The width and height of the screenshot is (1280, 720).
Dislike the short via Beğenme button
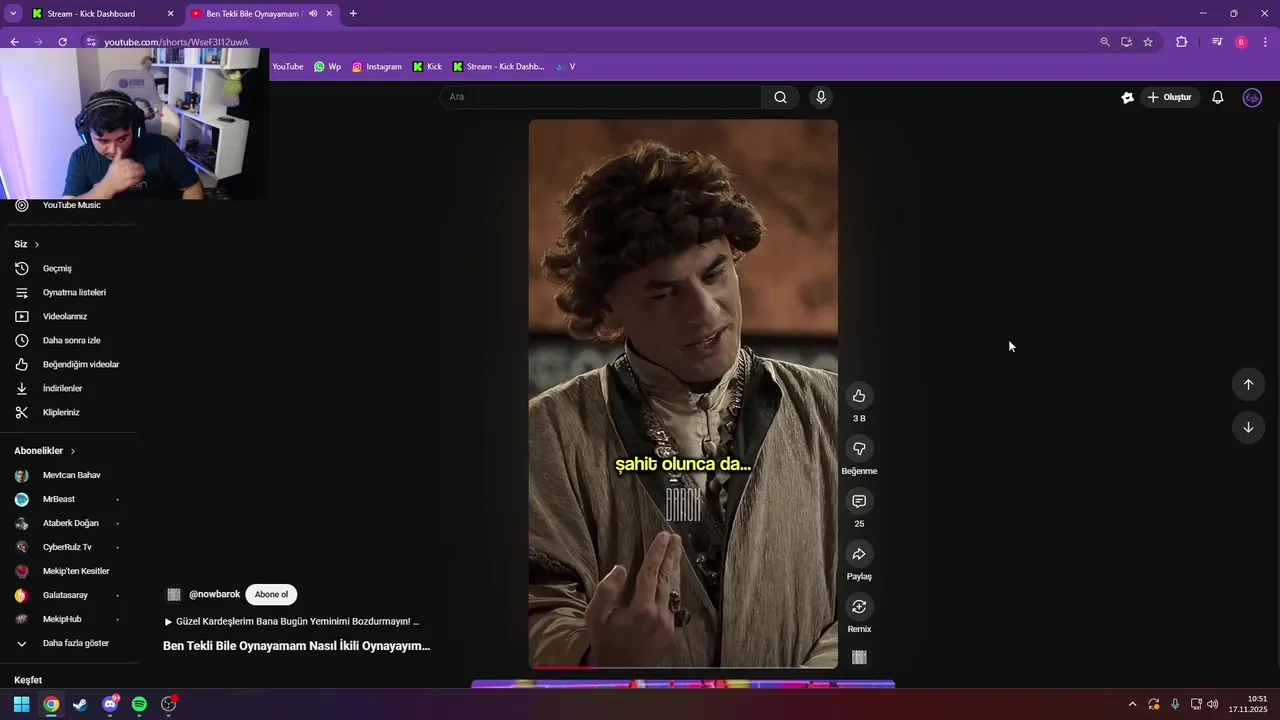point(859,449)
